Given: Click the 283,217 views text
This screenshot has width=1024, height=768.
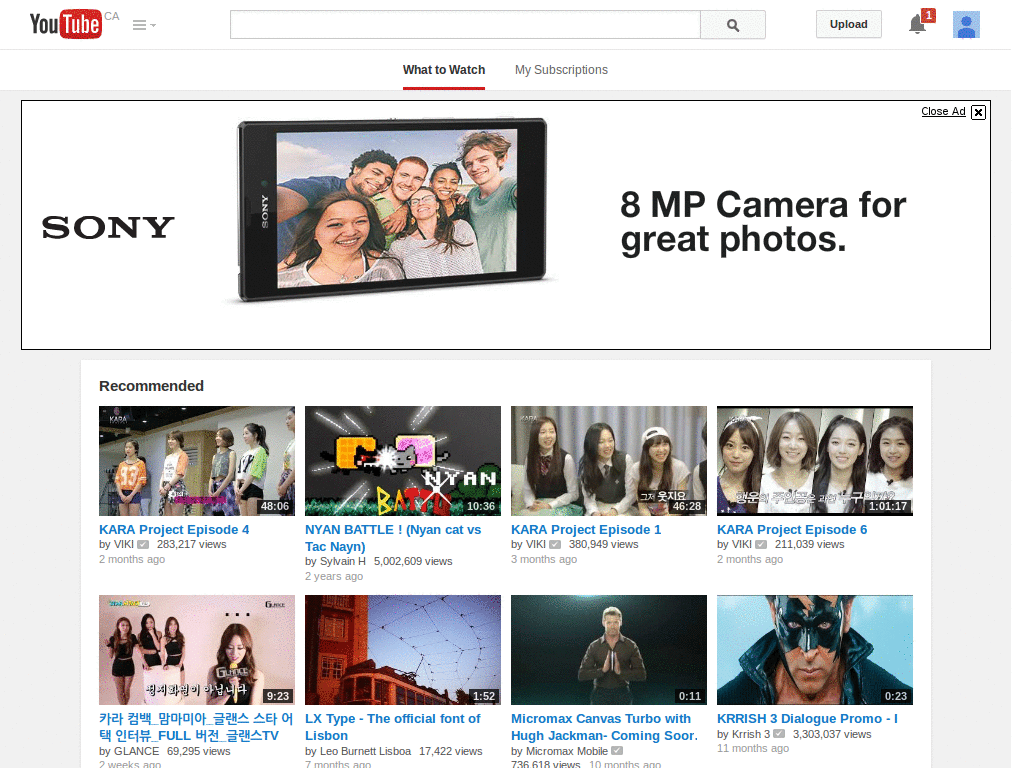Looking at the screenshot, I should (x=191, y=544).
